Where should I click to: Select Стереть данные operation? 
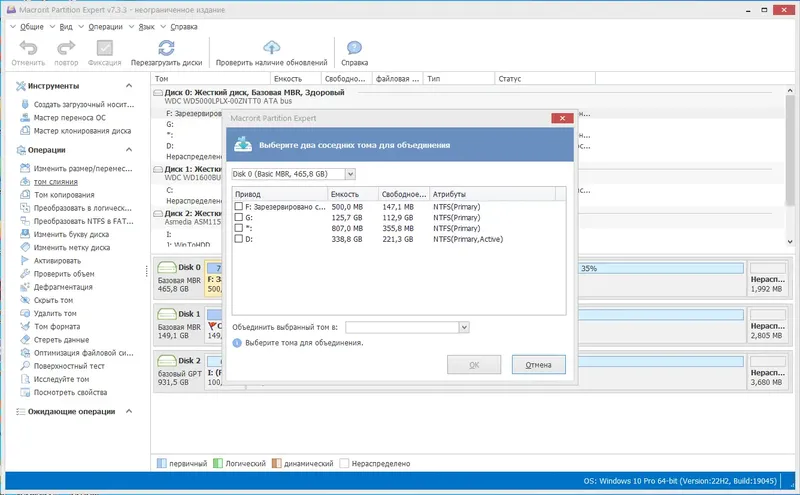(x=61, y=340)
